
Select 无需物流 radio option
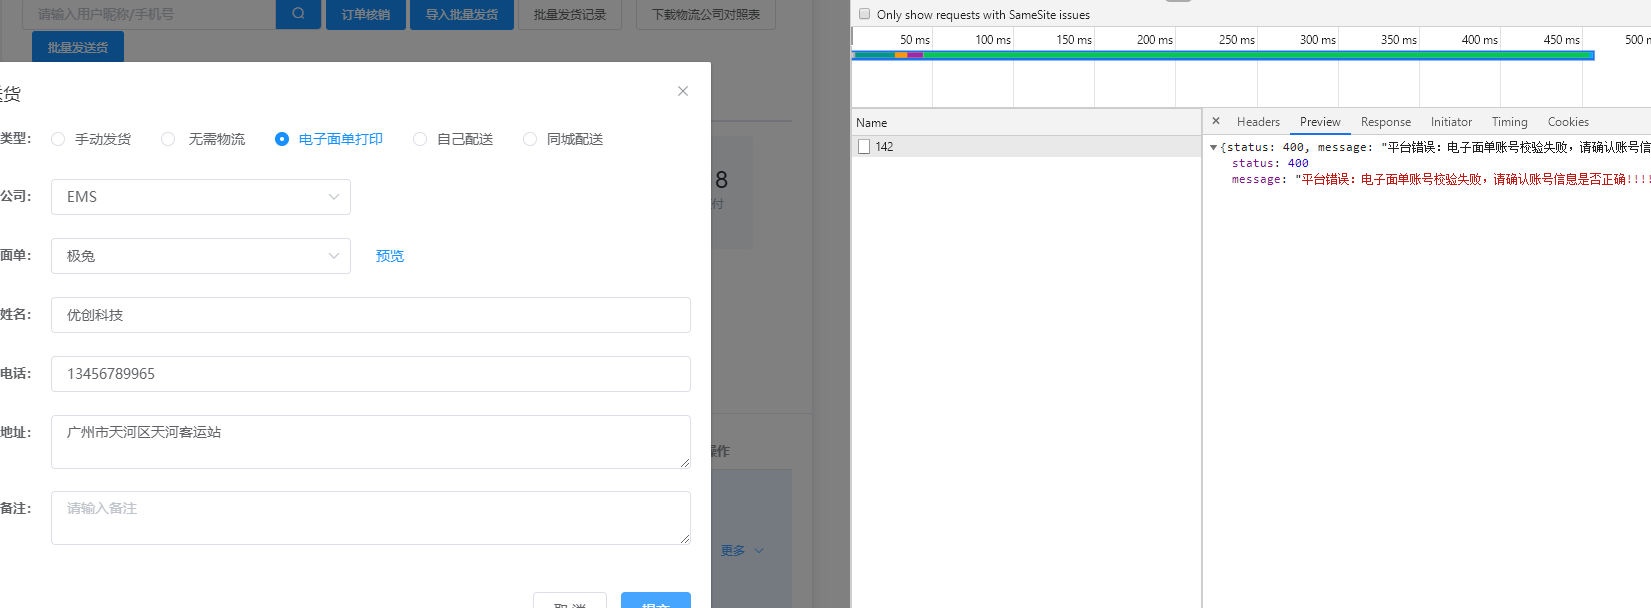tap(203, 139)
